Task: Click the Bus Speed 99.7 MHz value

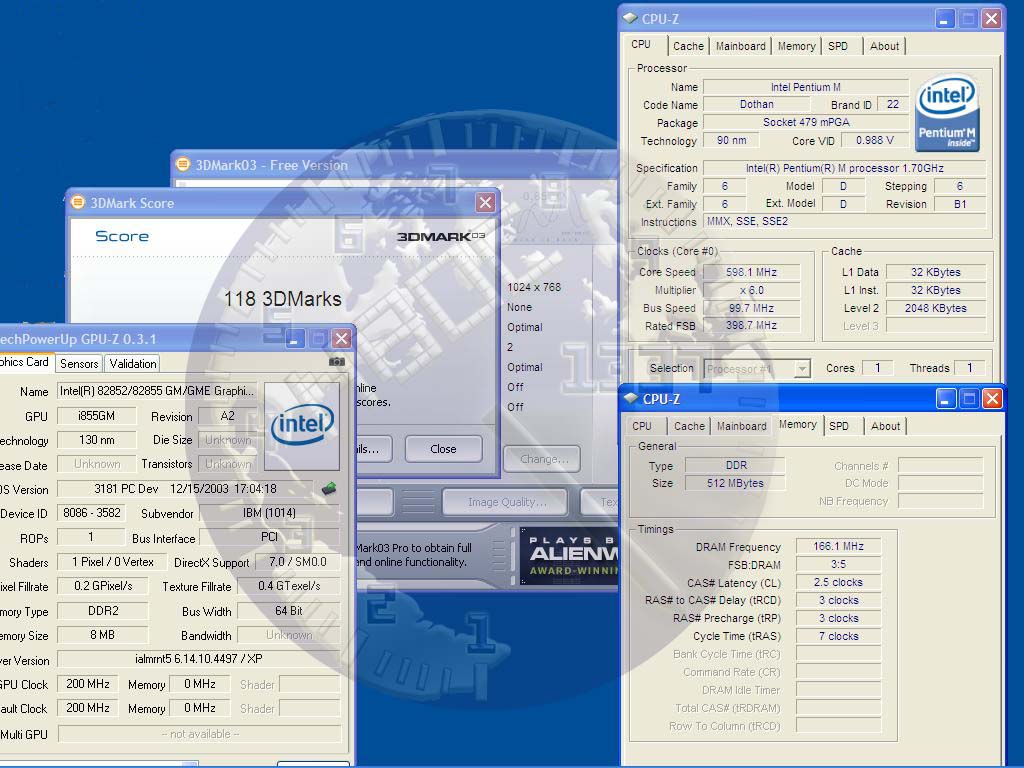Action: [x=751, y=308]
